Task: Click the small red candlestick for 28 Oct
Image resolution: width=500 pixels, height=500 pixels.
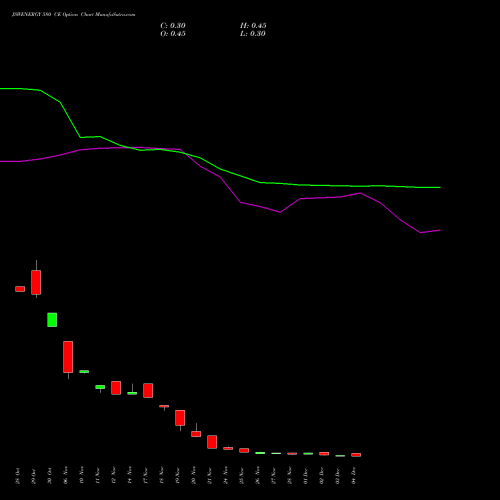Action: (x=20, y=289)
